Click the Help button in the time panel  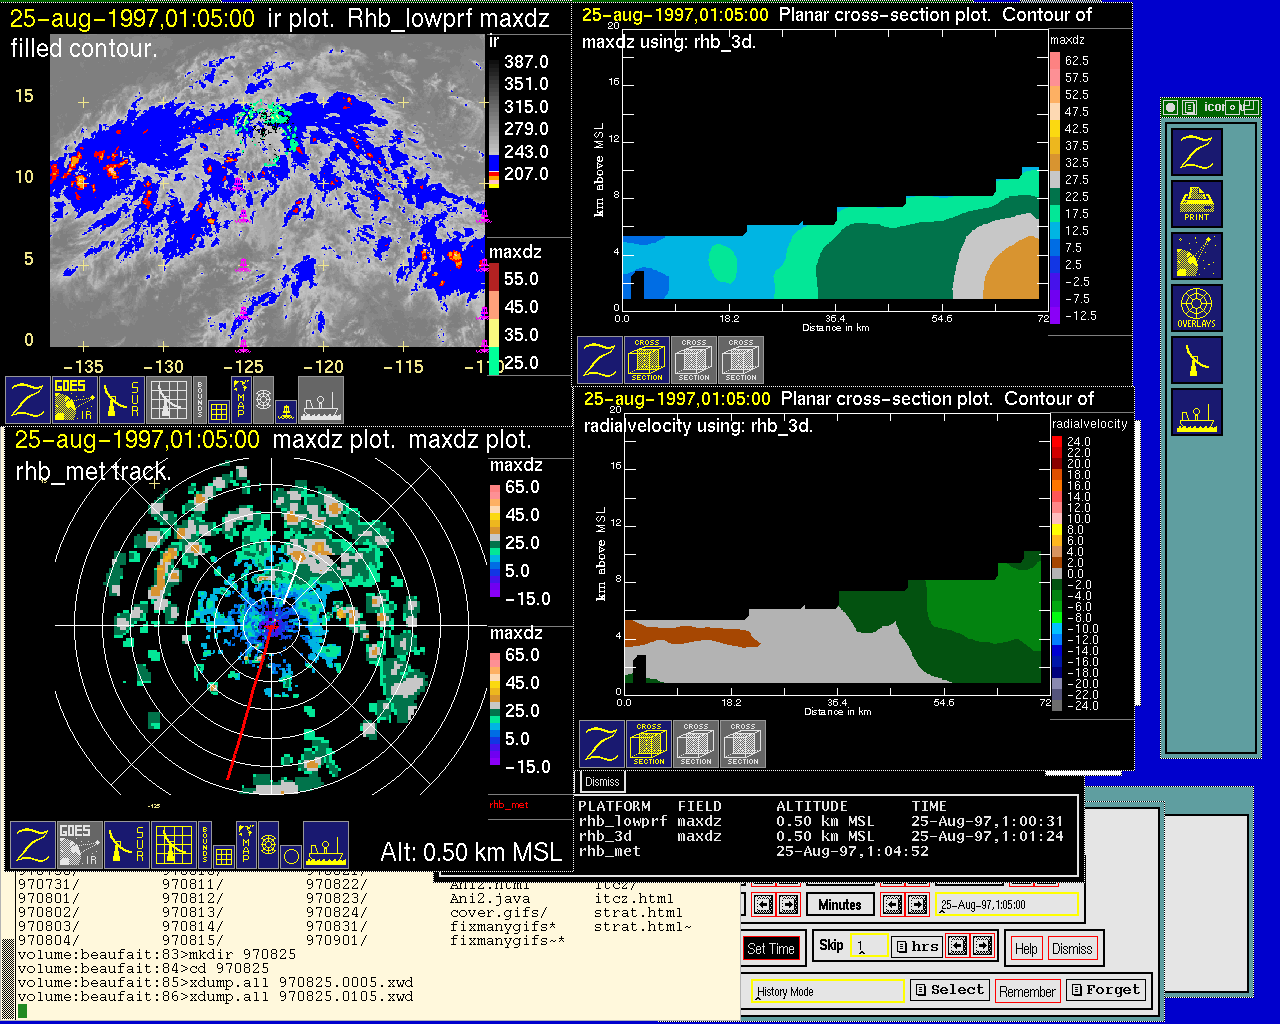(1025, 948)
